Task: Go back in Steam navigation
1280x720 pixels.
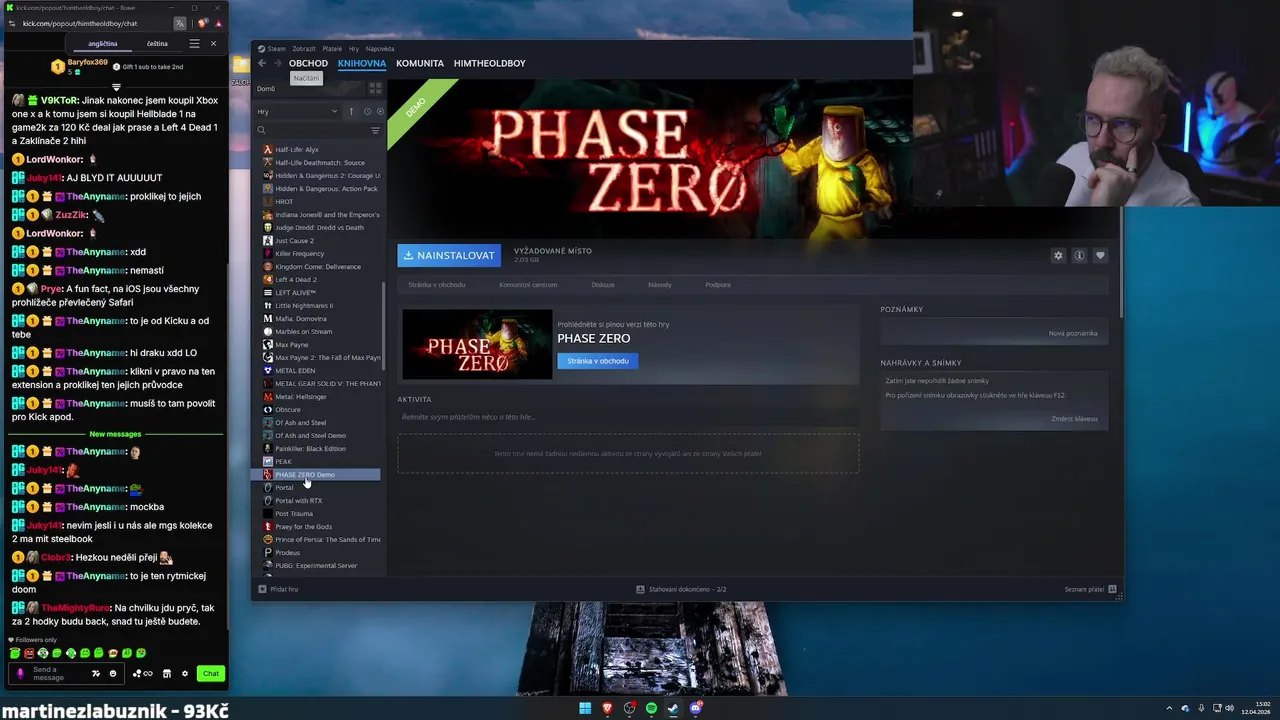Action: (262, 63)
